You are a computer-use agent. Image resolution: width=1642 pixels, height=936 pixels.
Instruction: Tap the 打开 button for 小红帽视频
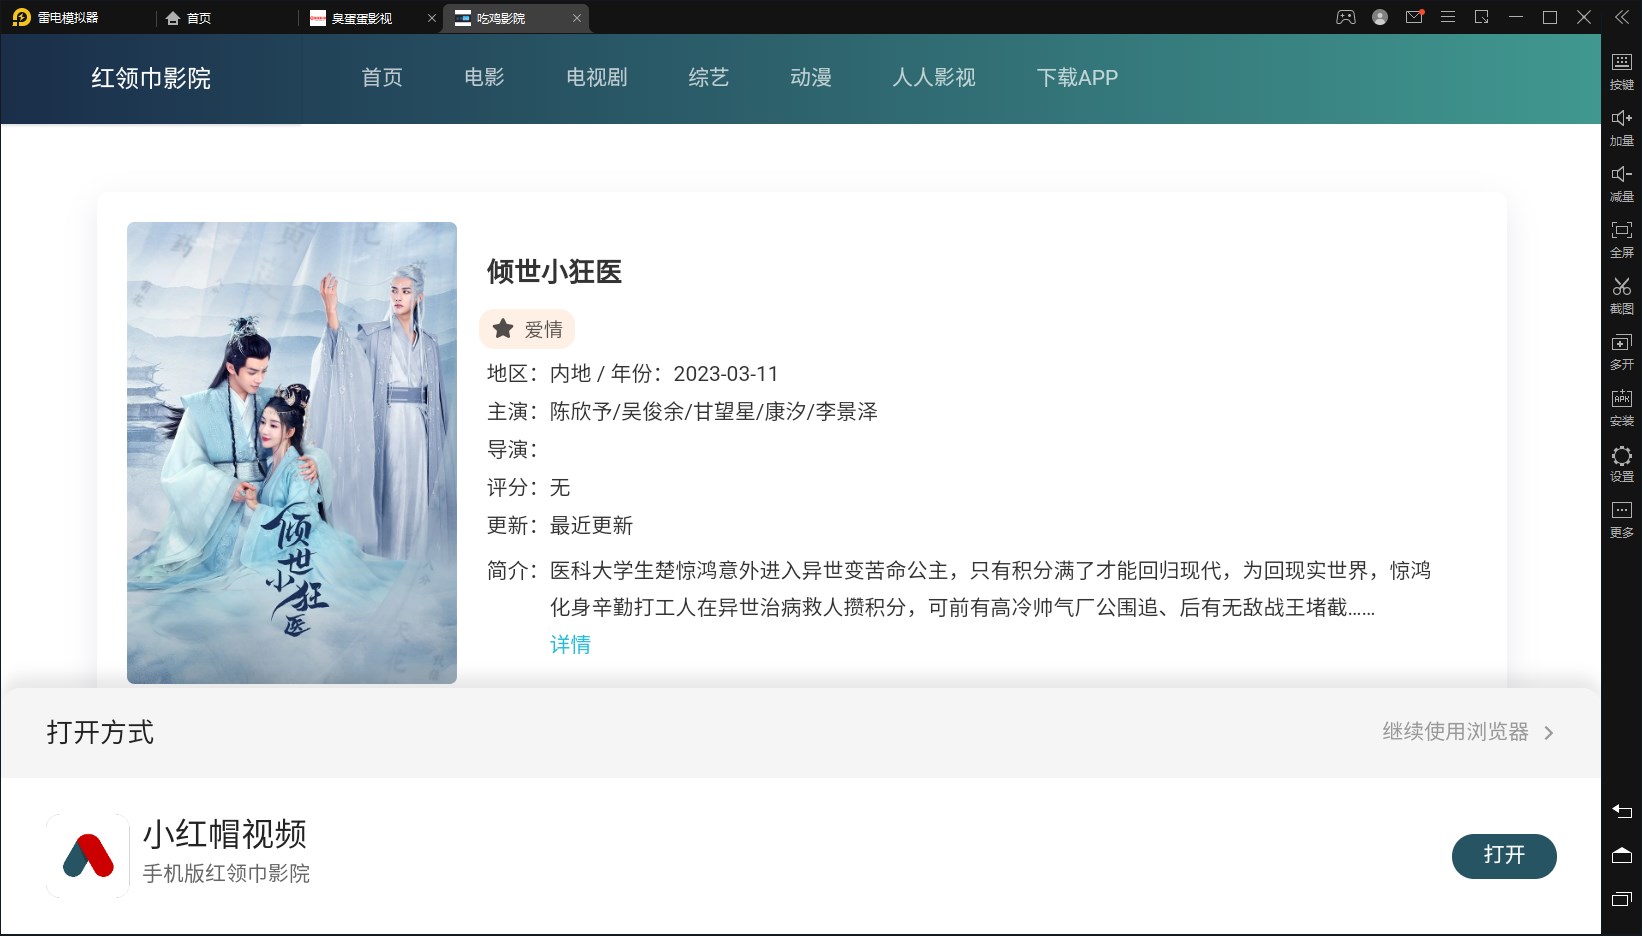[x=1504, y=856]
